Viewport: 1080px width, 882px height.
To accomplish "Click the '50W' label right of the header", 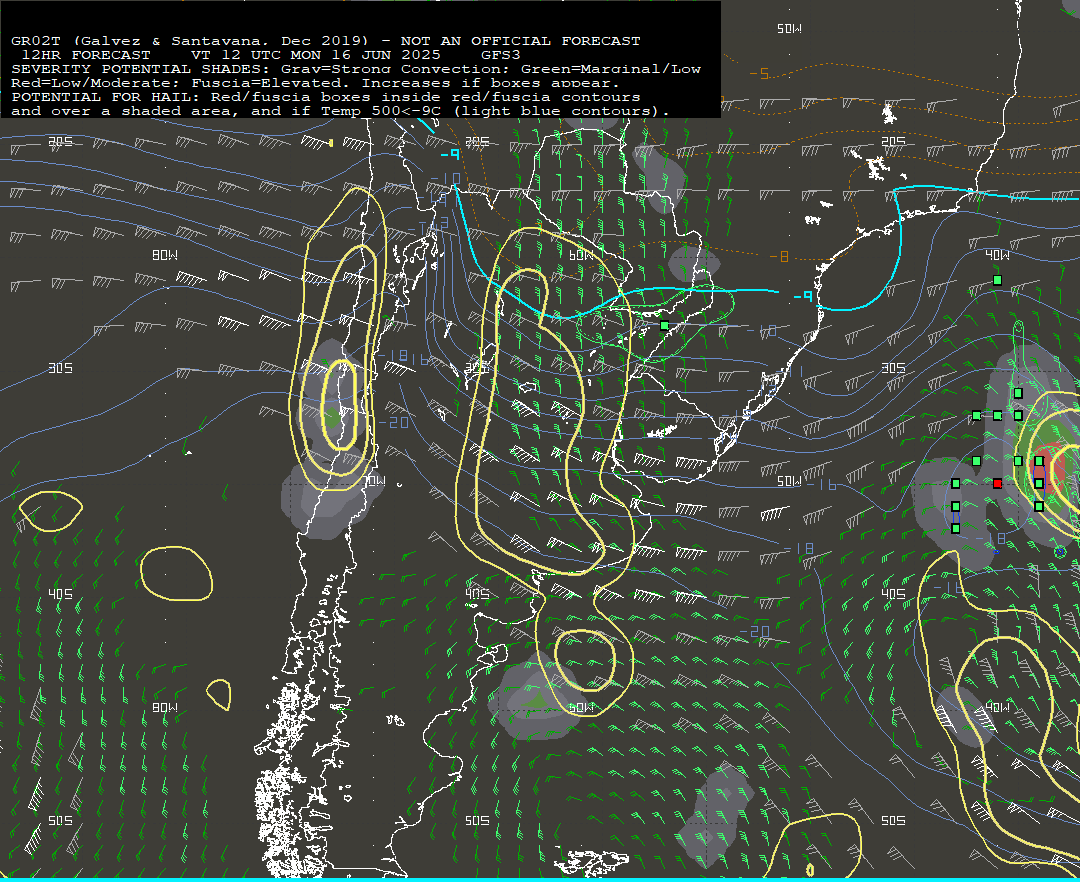I will [789, 28].
